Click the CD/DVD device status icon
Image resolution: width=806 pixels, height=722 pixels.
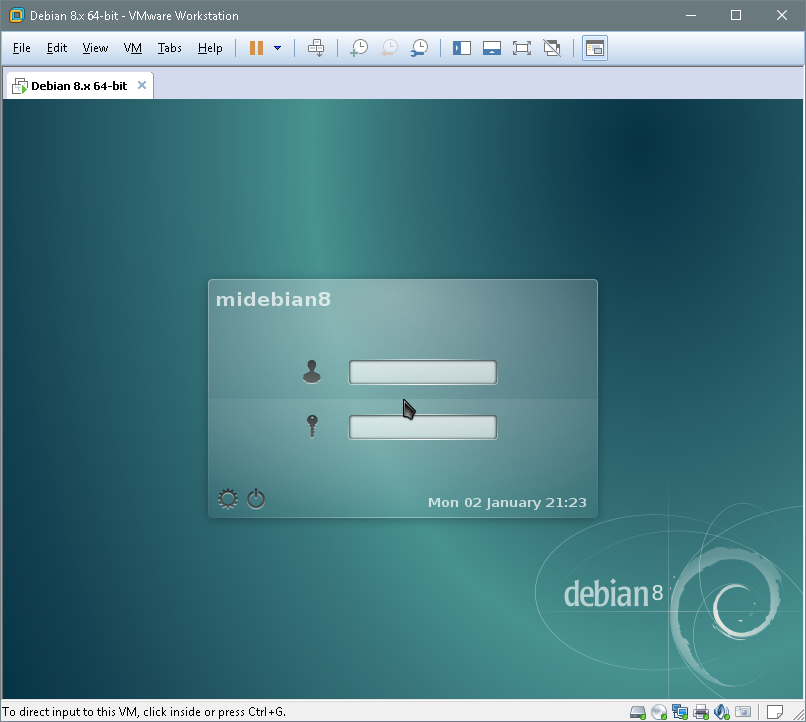point(657,711)
